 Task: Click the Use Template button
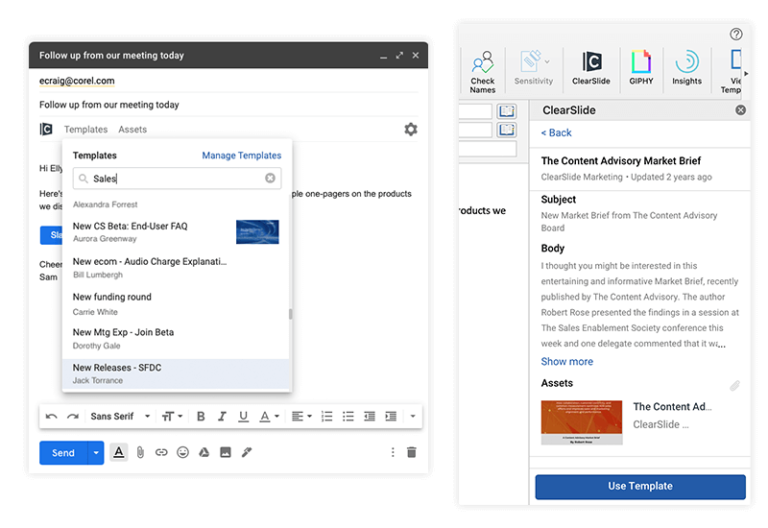[640, 486]
